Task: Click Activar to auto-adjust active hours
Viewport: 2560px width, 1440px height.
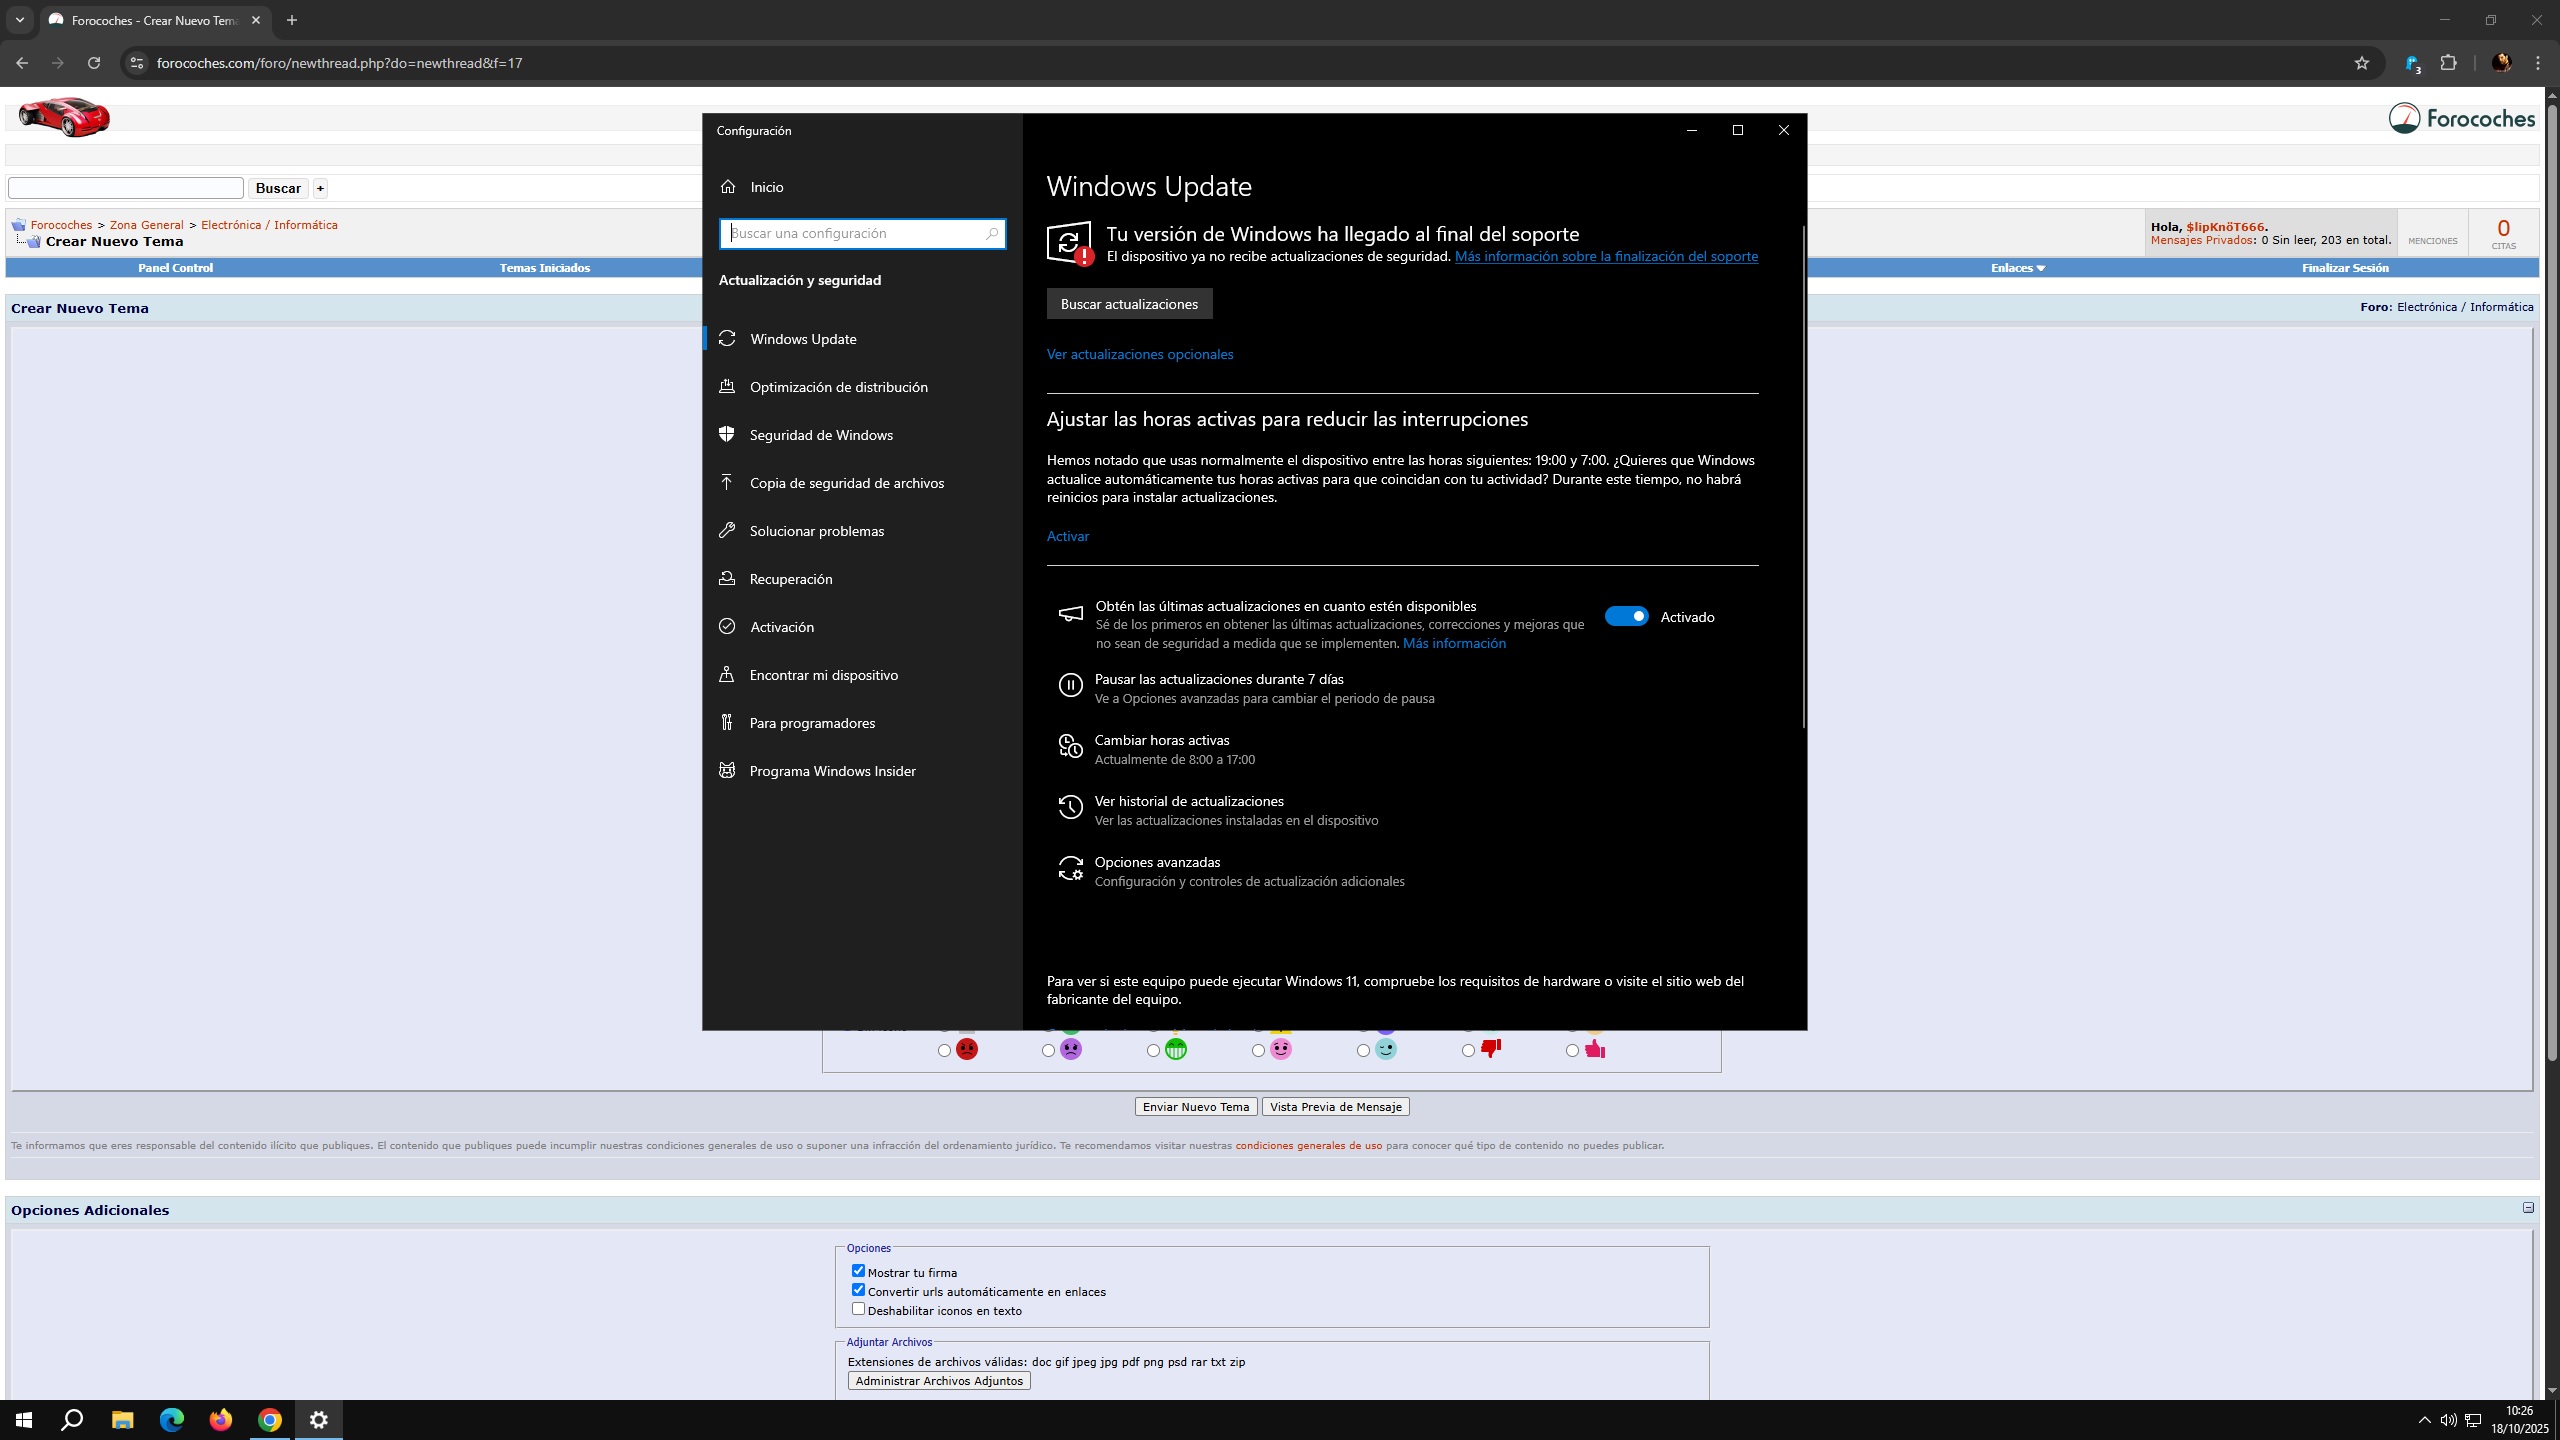Action: click(x=1068, y=536)
